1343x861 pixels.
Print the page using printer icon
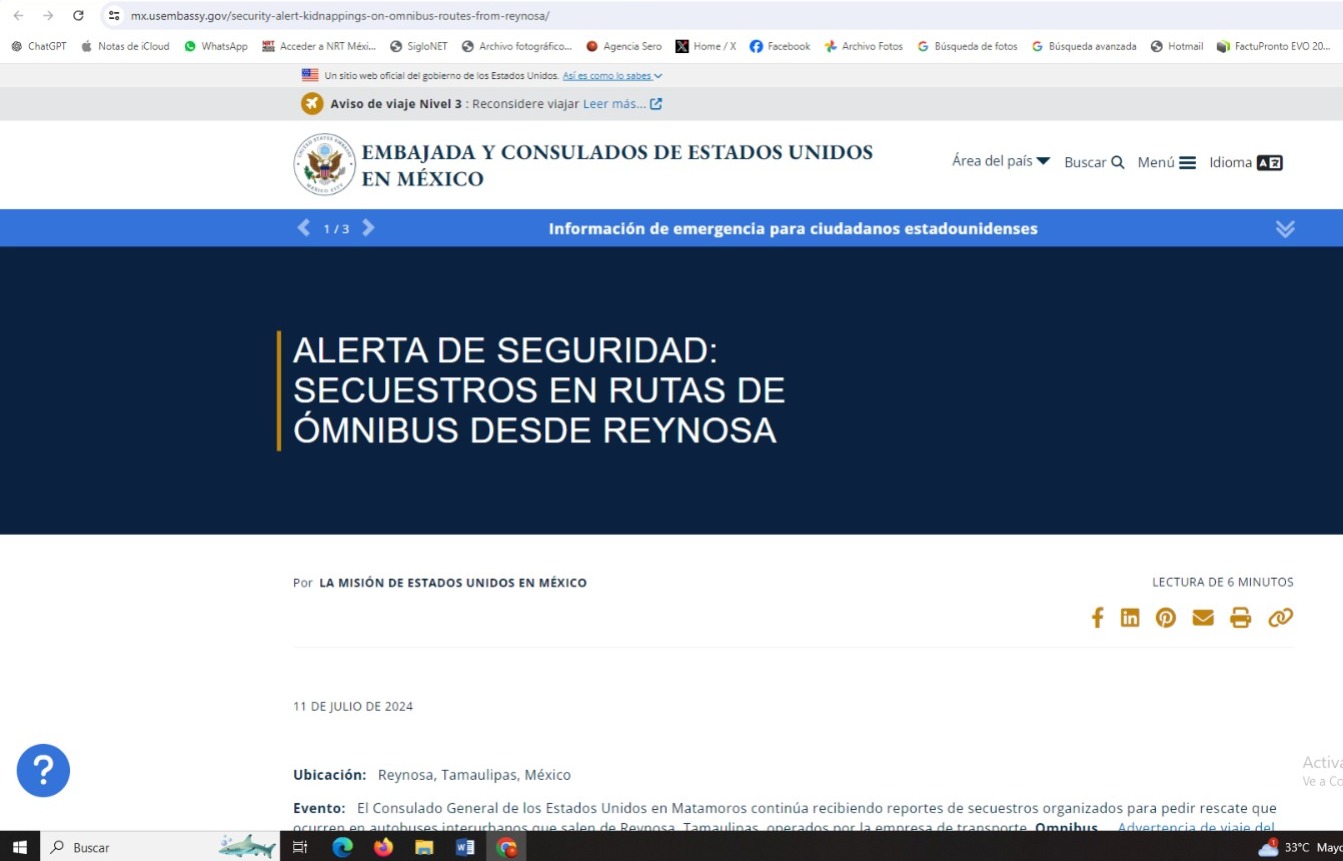tap(1240, 618)
